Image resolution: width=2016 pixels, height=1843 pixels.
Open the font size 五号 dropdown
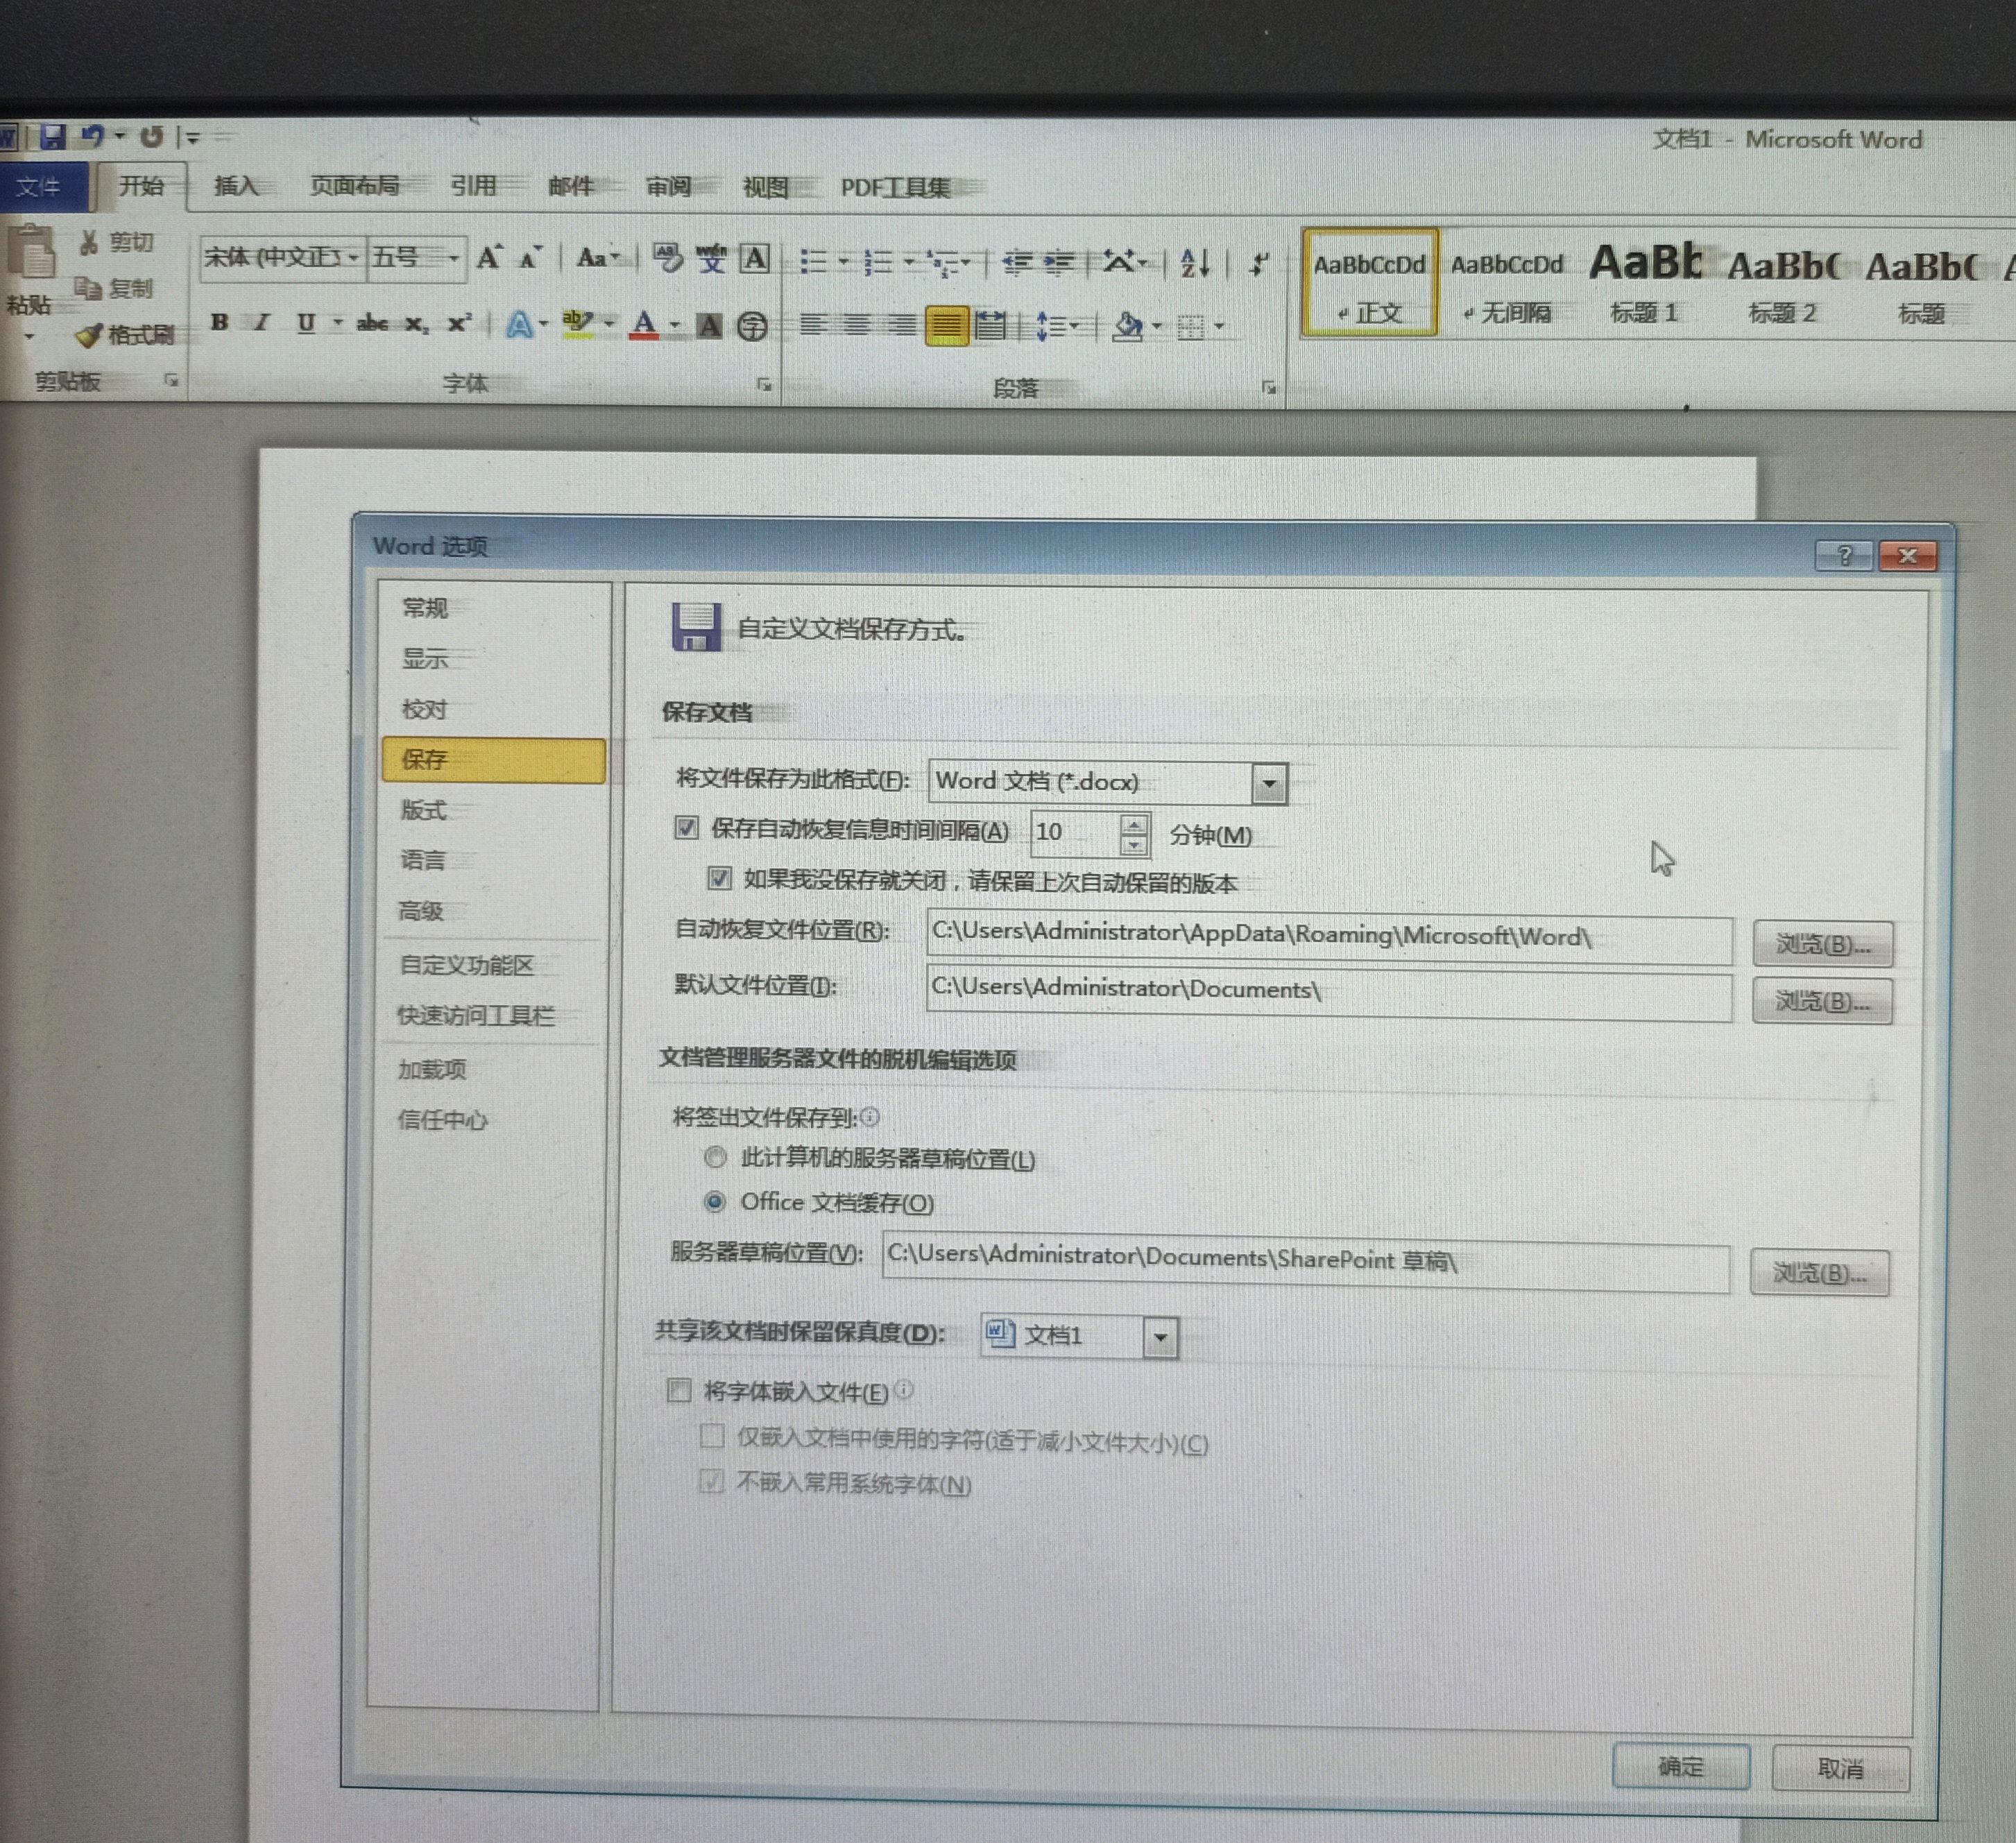(454, 259)
